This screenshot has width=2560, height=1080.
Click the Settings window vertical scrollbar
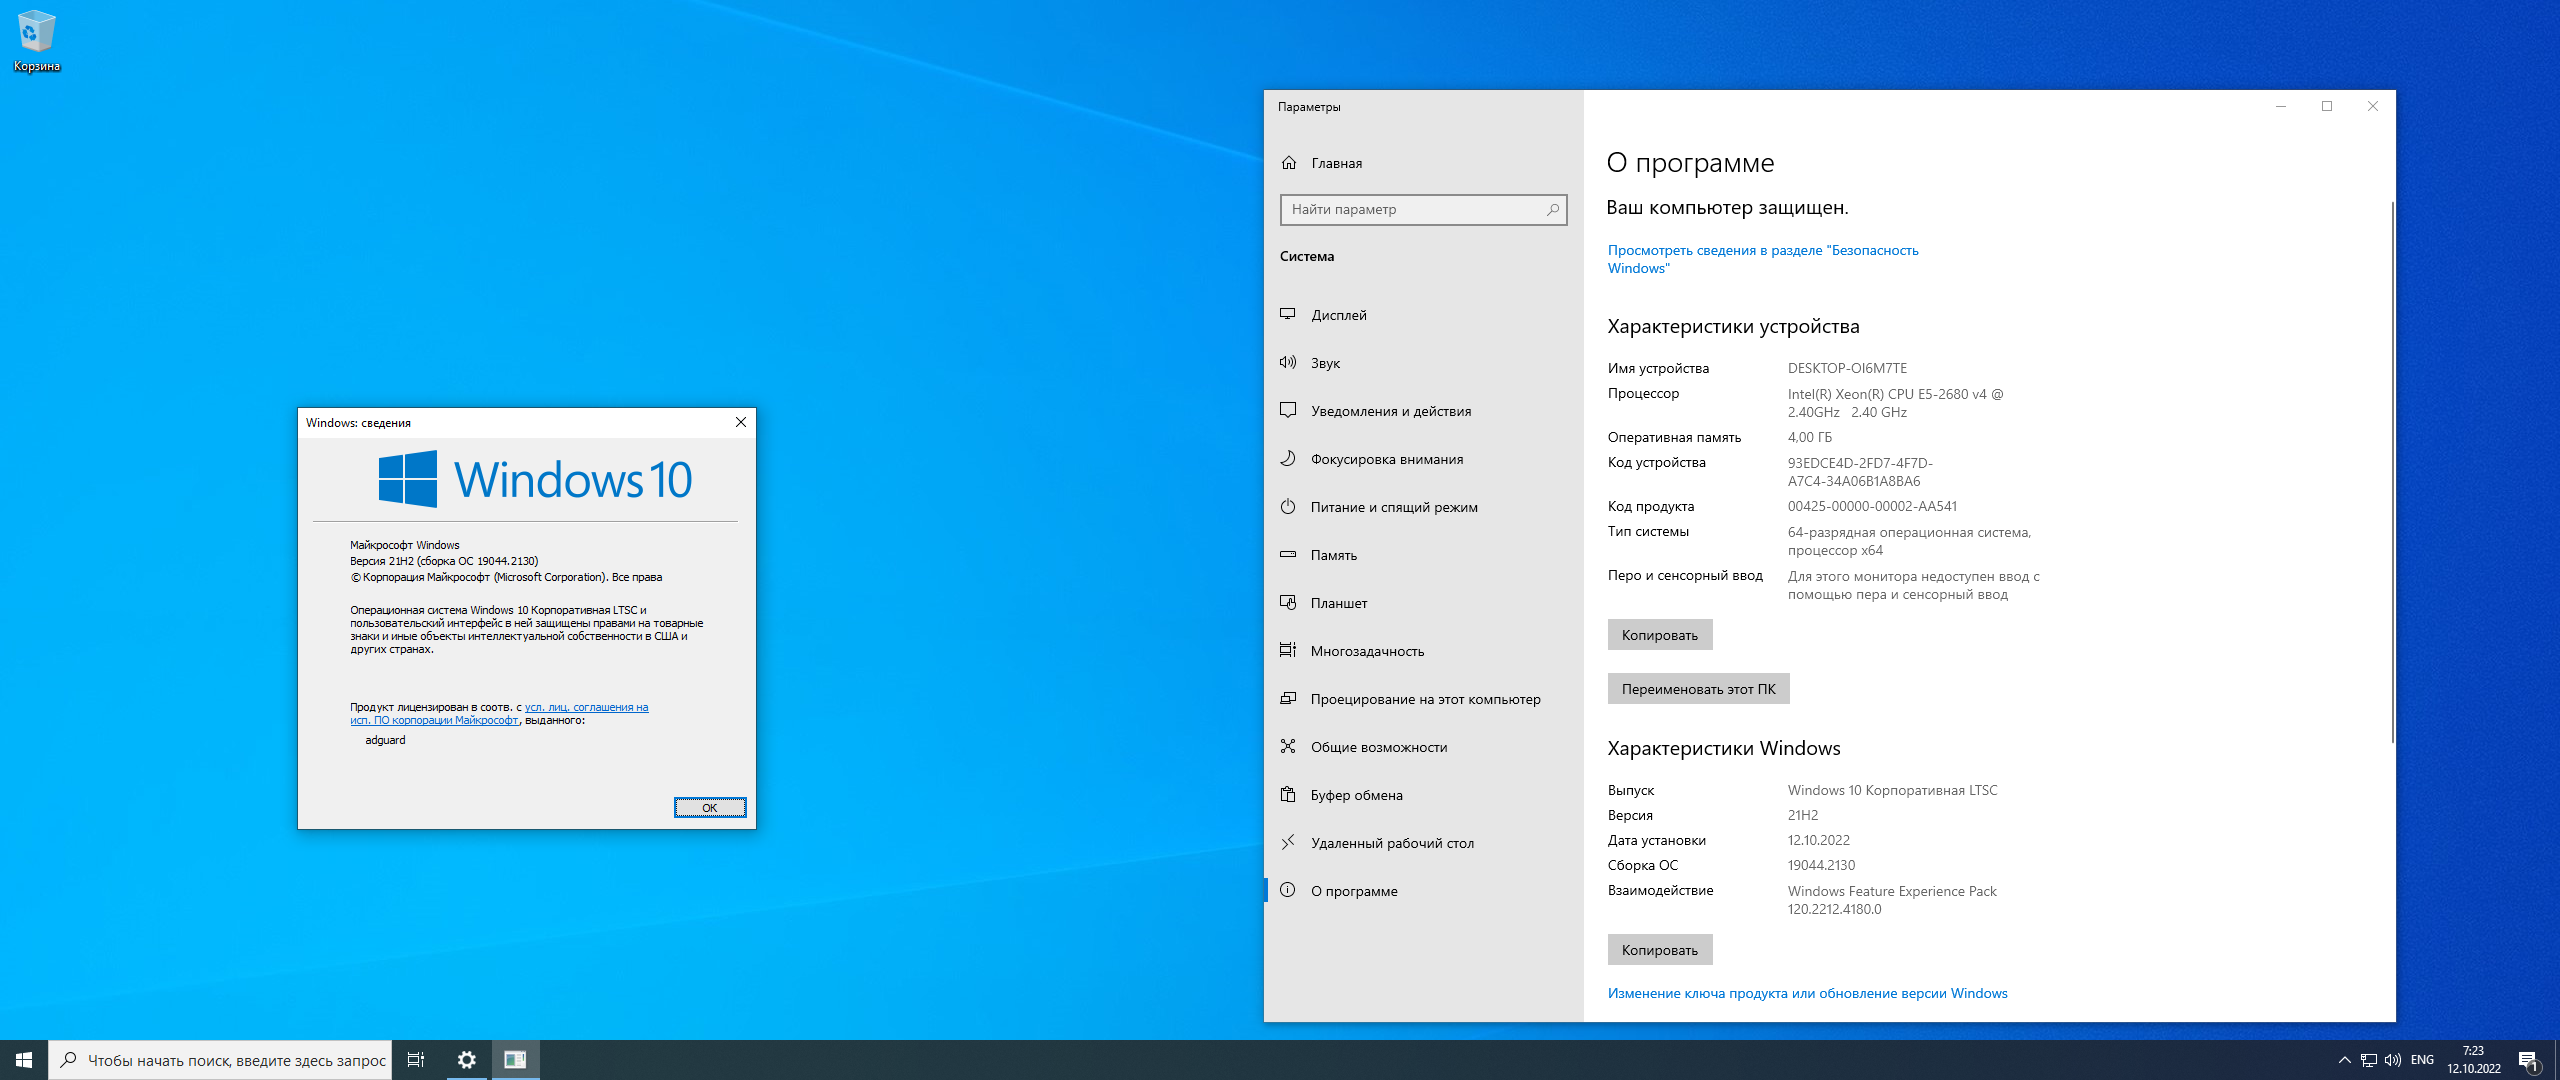[x=2392, y=470]
